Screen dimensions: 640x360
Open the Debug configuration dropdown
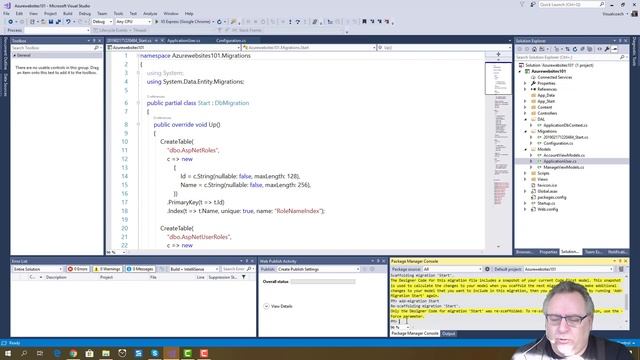pos(102,22)
